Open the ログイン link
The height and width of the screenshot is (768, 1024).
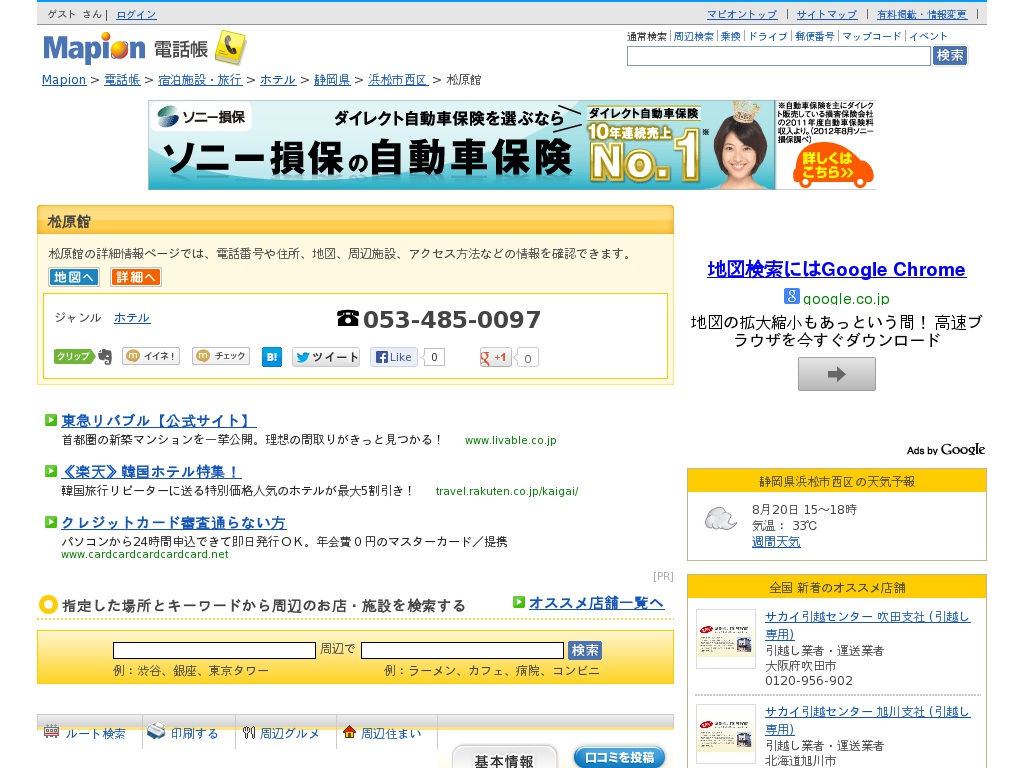pyautogui.click(x=136, y=14)
